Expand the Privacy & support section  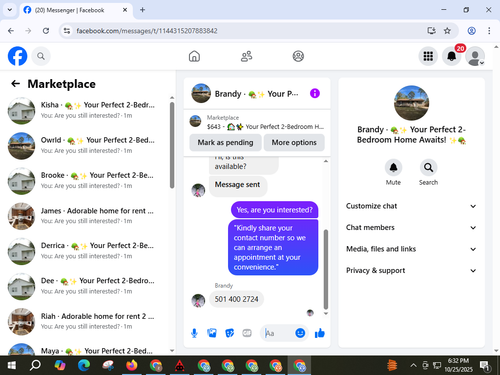[x=411, y=270]
